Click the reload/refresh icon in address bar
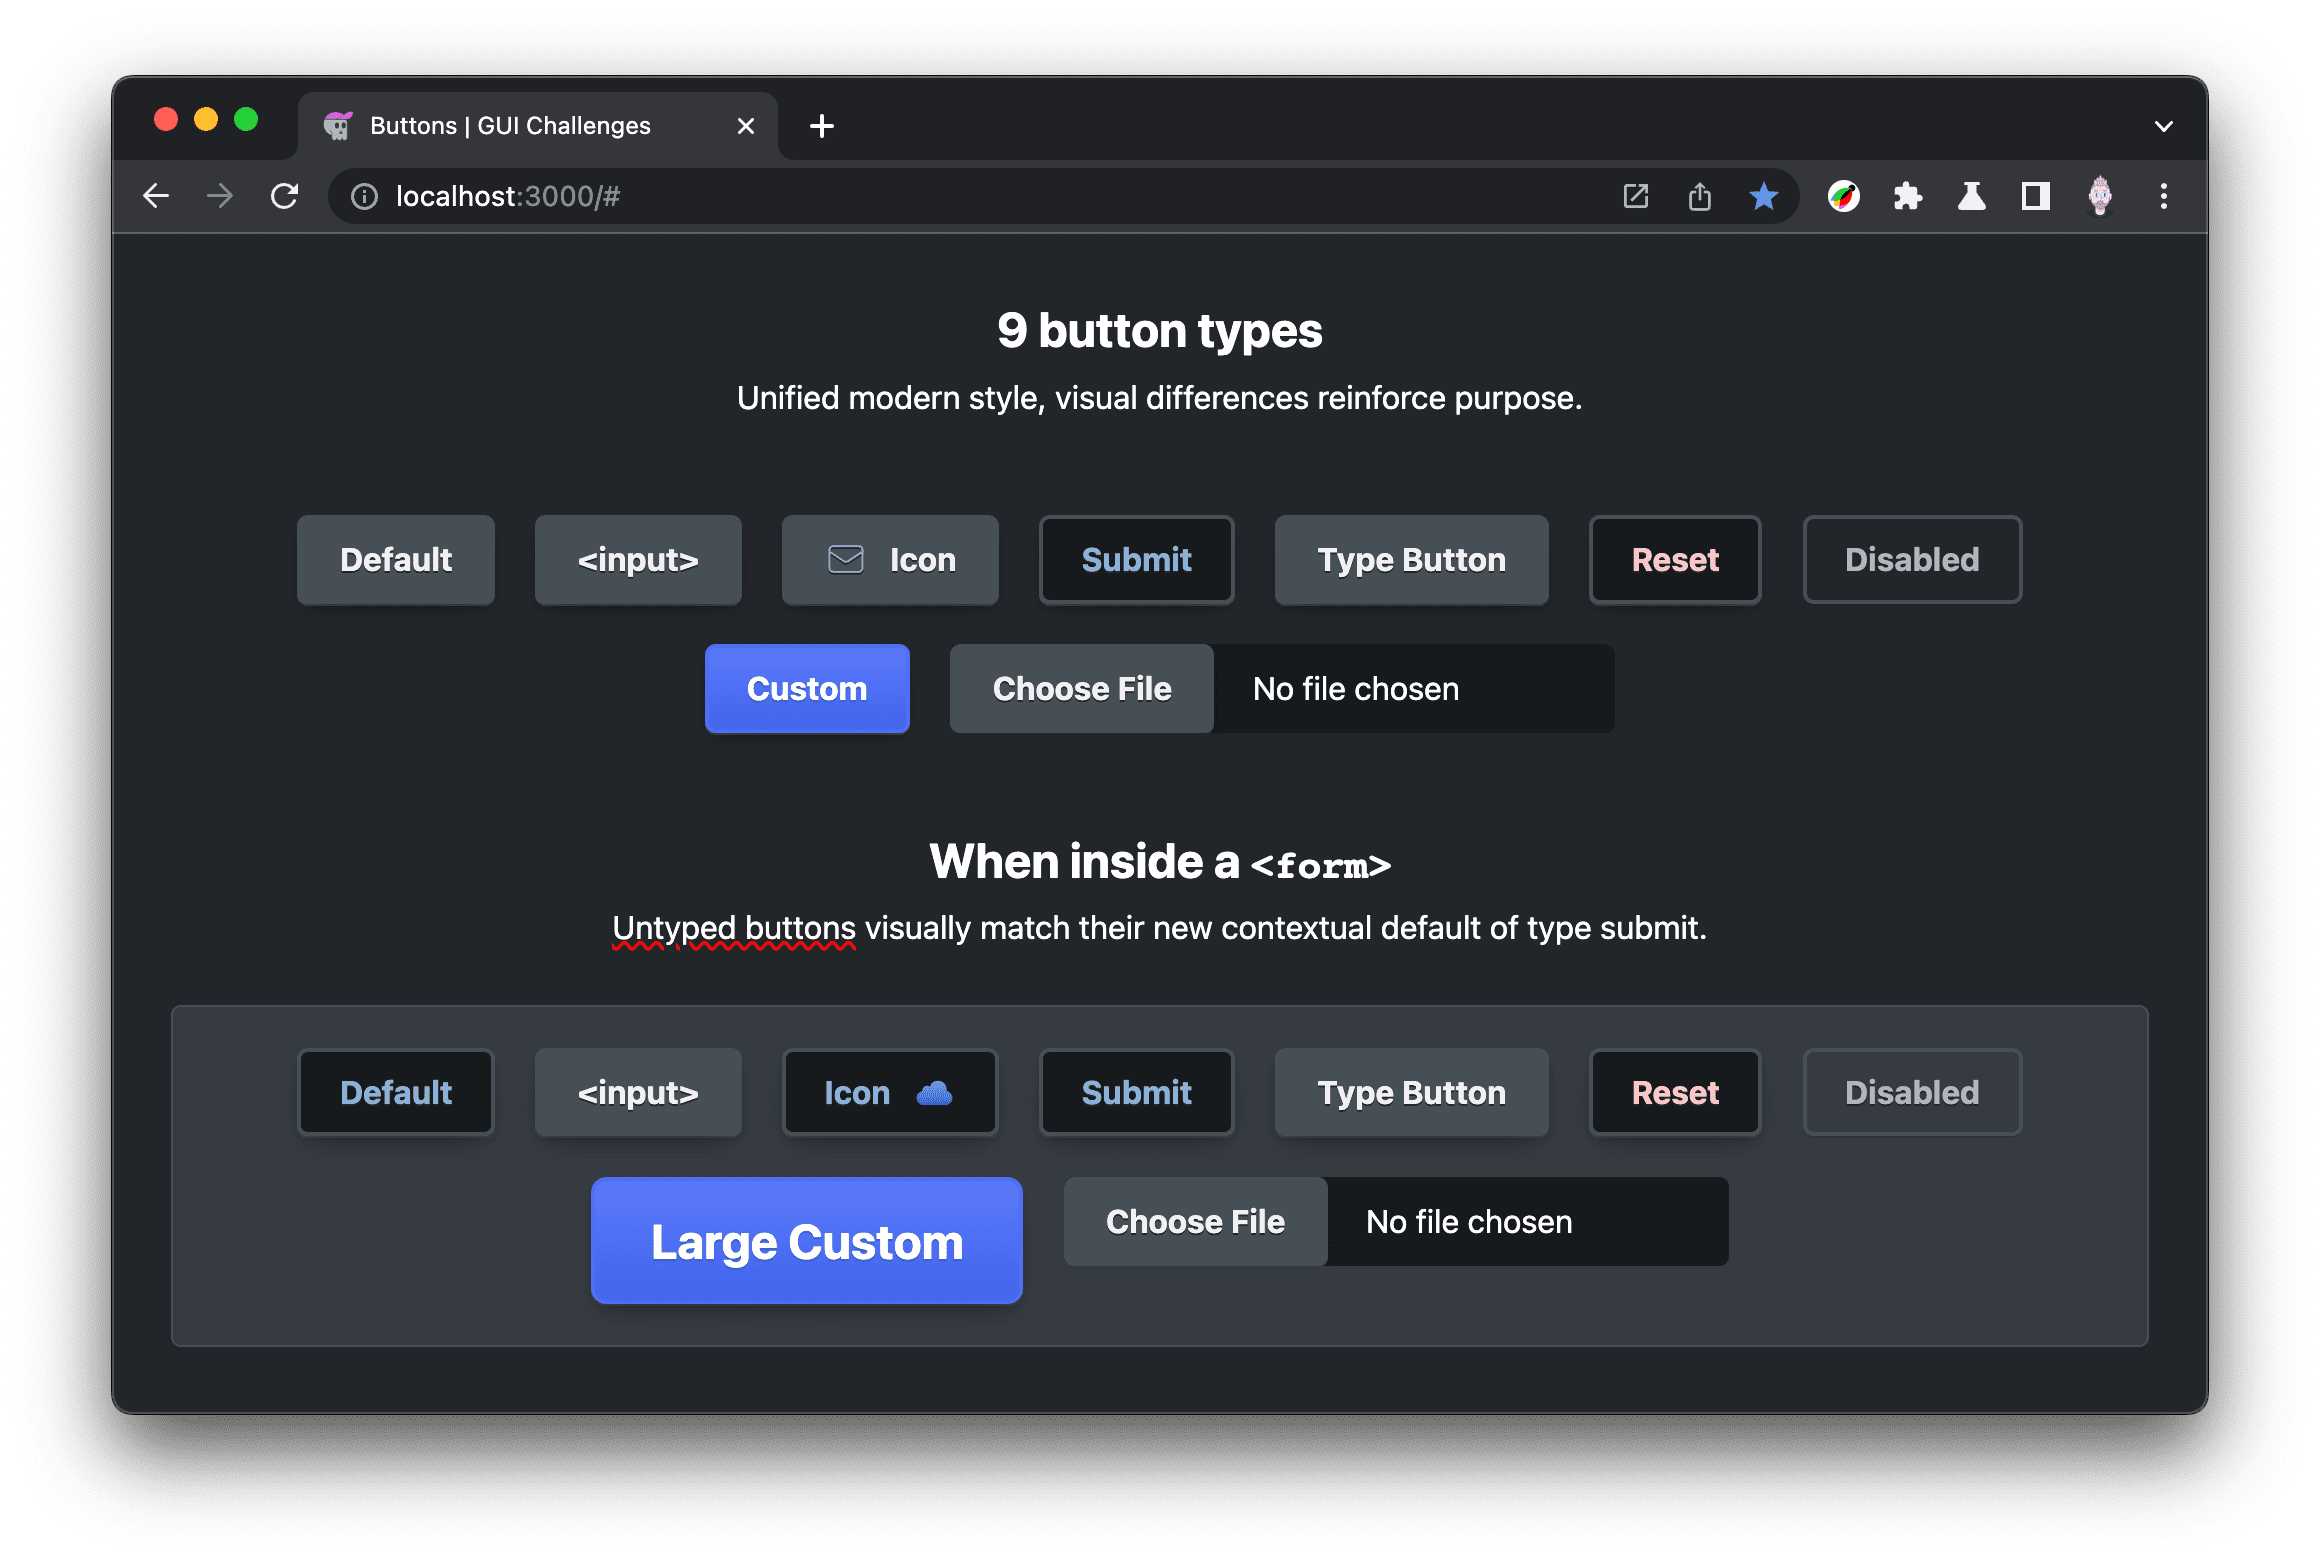This screenshot has width=2320, height=1562. tap(284, 195)
